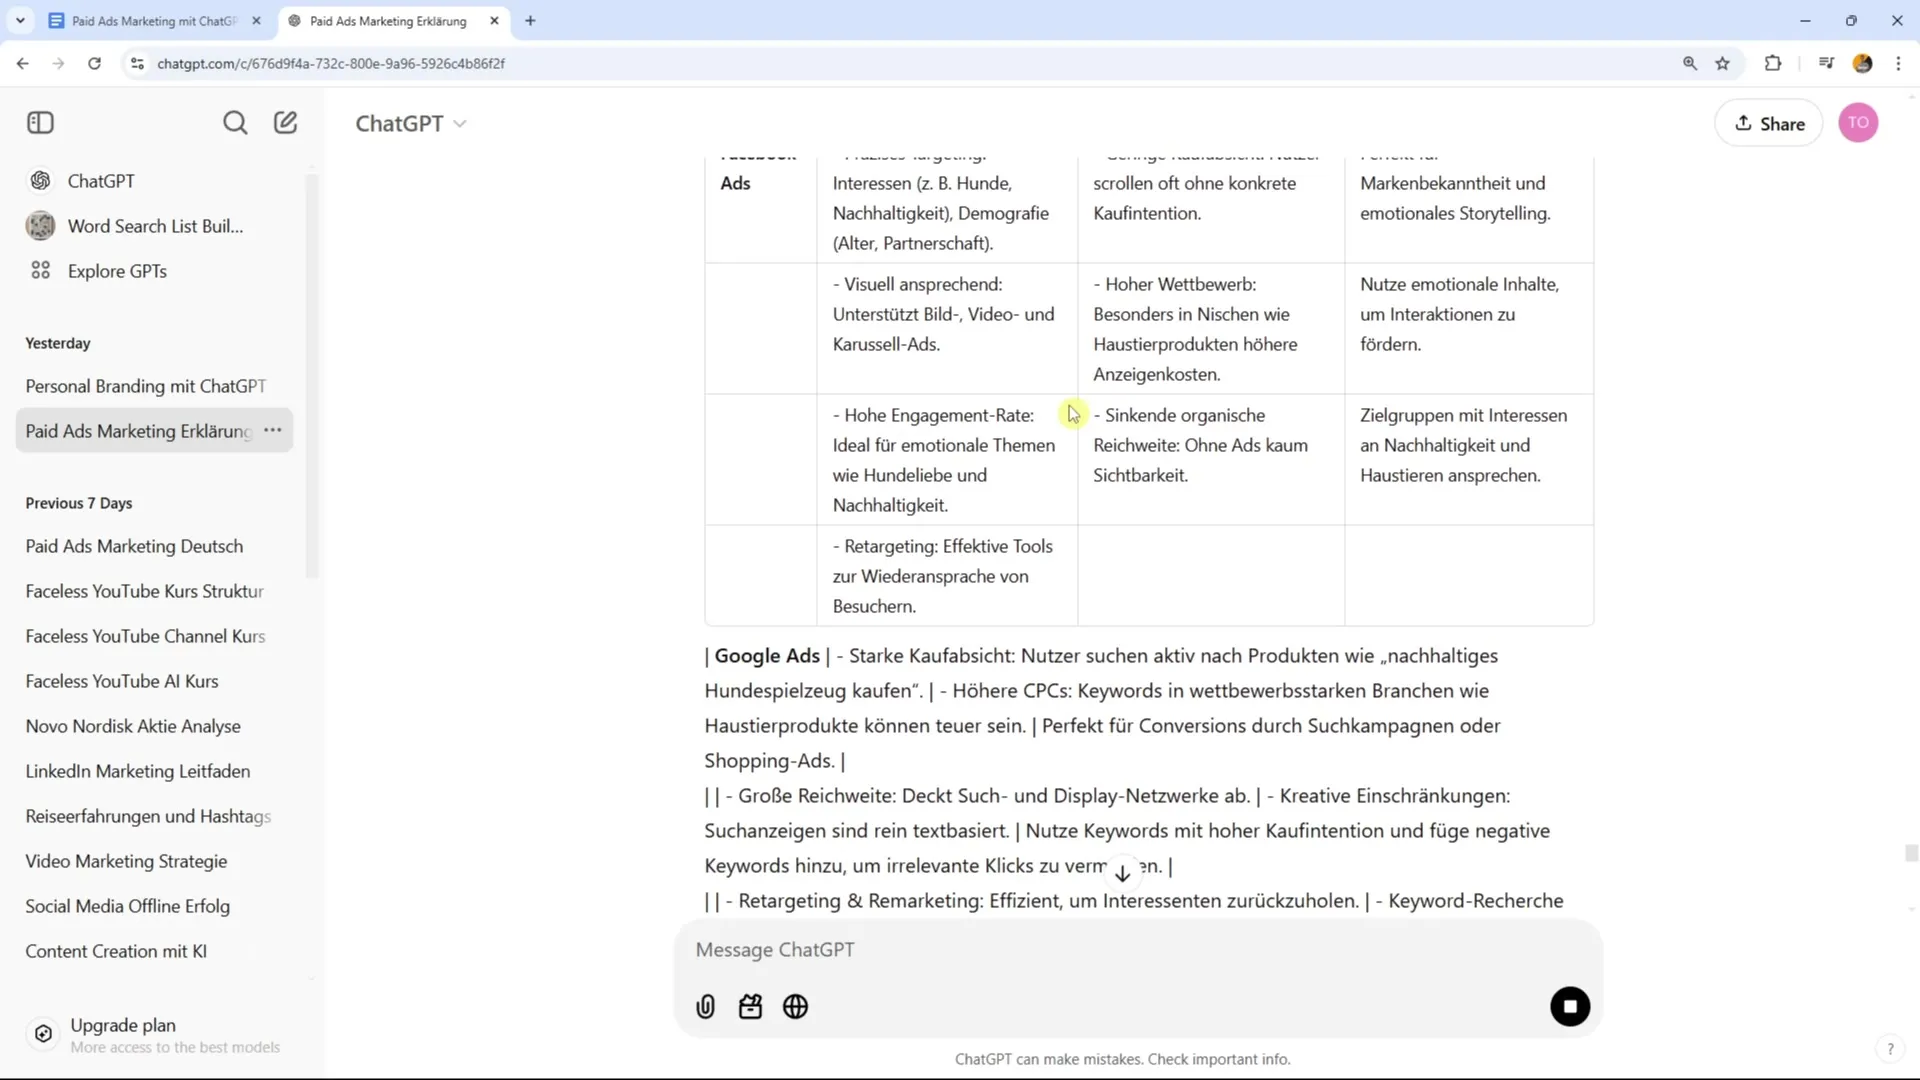This screenshot has width=1920, height=1080.
Task: Click the 'Google Ads' bold heading text
Action: pos(767,656)
